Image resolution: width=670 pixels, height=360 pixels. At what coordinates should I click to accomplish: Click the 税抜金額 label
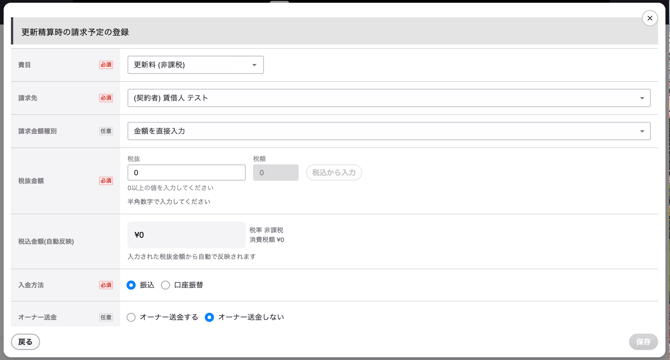pos(31,181)
